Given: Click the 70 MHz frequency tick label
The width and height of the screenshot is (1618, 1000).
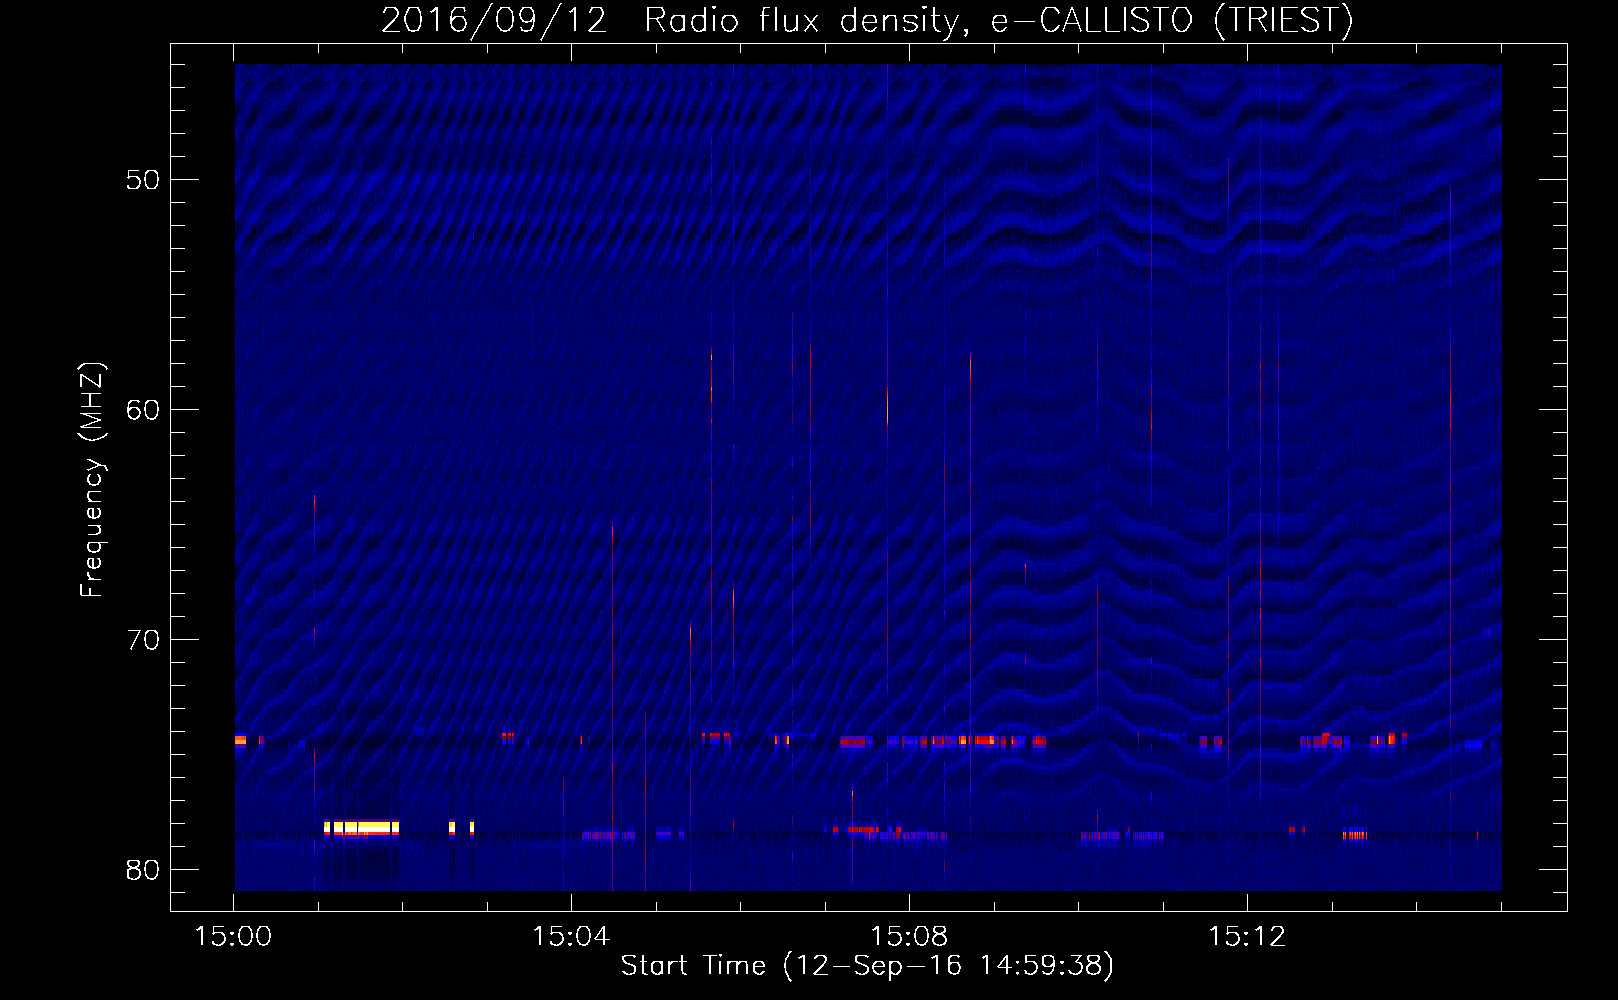Looking at the screenshot, I should (x=144, y=639).
